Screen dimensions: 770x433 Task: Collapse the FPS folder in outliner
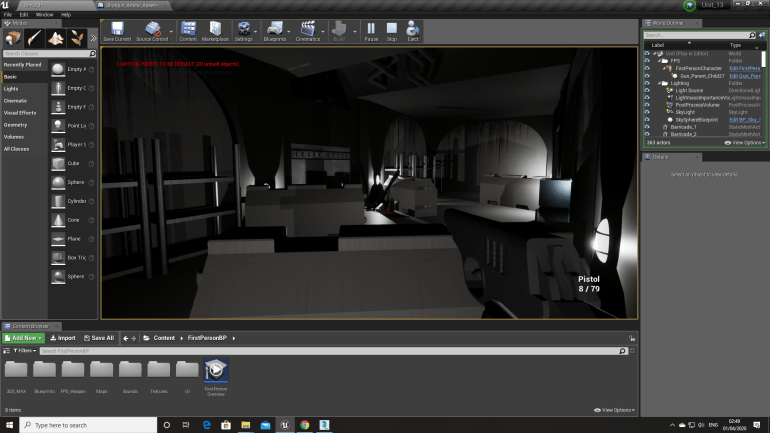(660, 61)
